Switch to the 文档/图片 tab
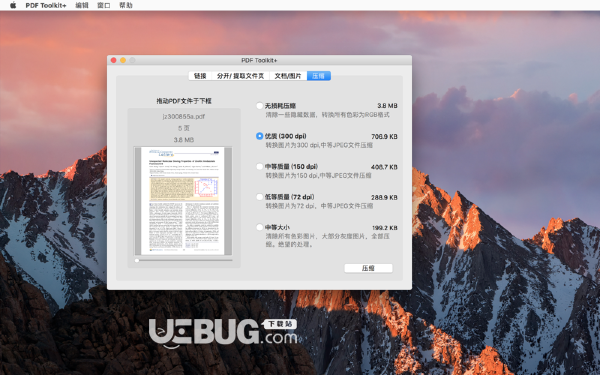 288,76
